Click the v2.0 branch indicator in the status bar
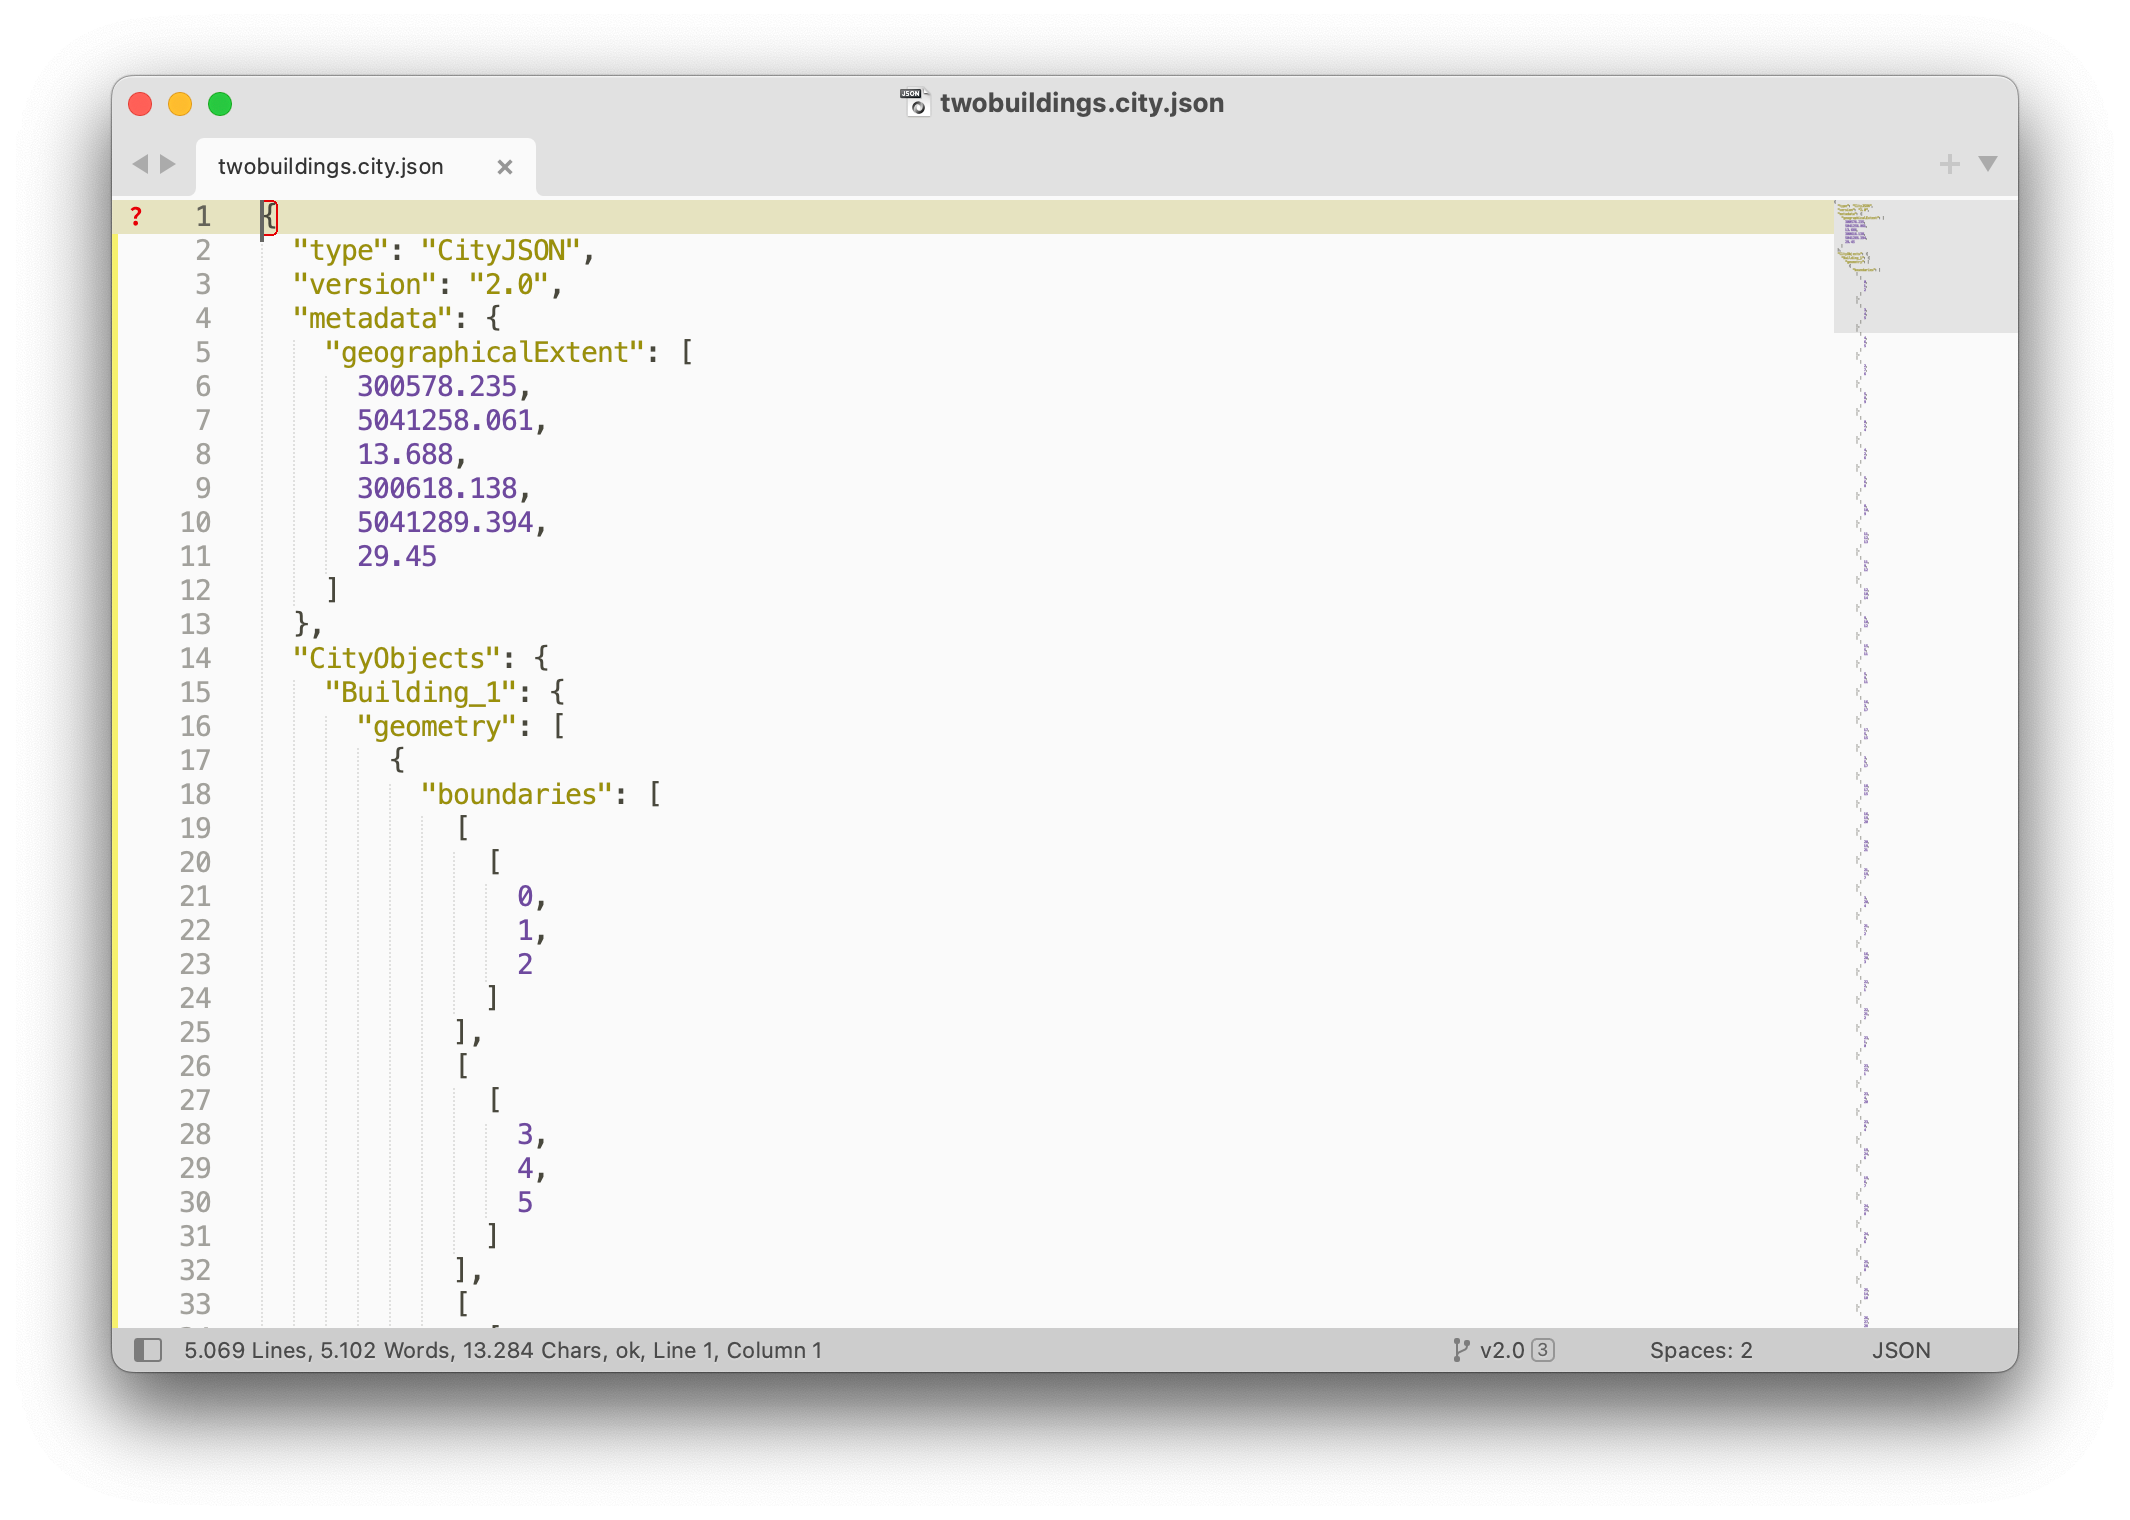 coord(1502,1350)
